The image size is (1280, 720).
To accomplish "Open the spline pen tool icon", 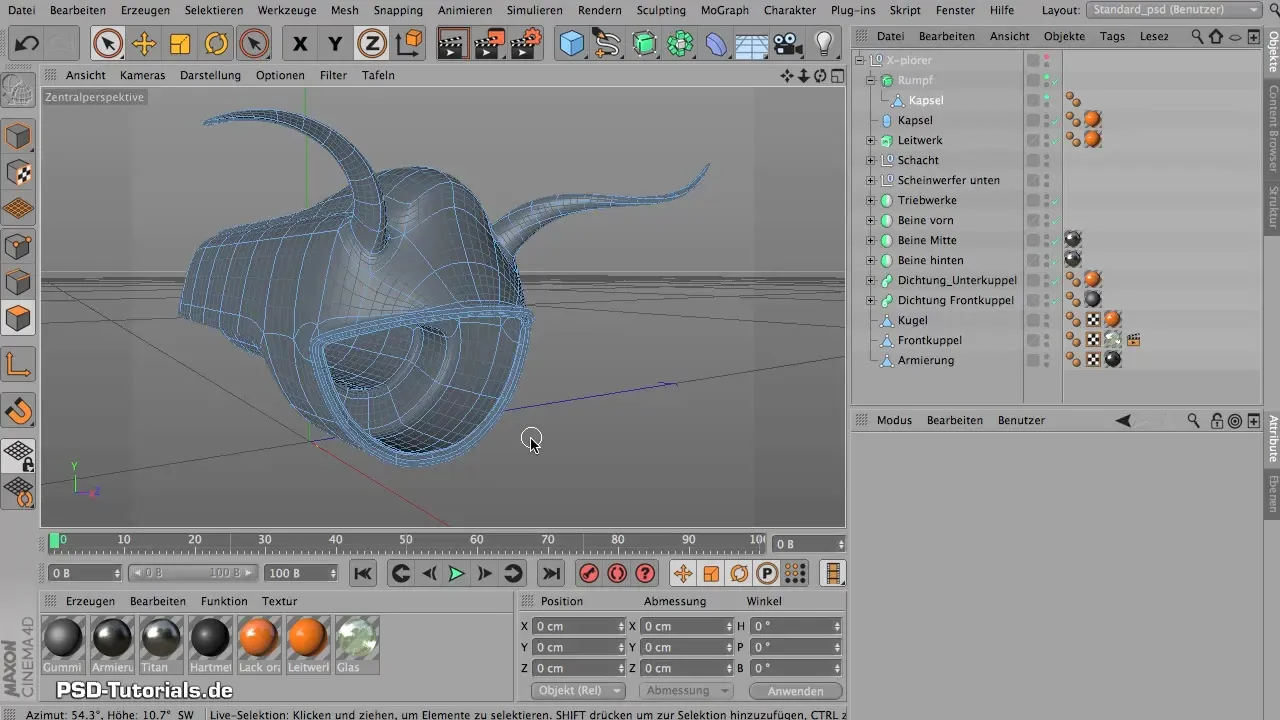I will click(x=607, y=44).
